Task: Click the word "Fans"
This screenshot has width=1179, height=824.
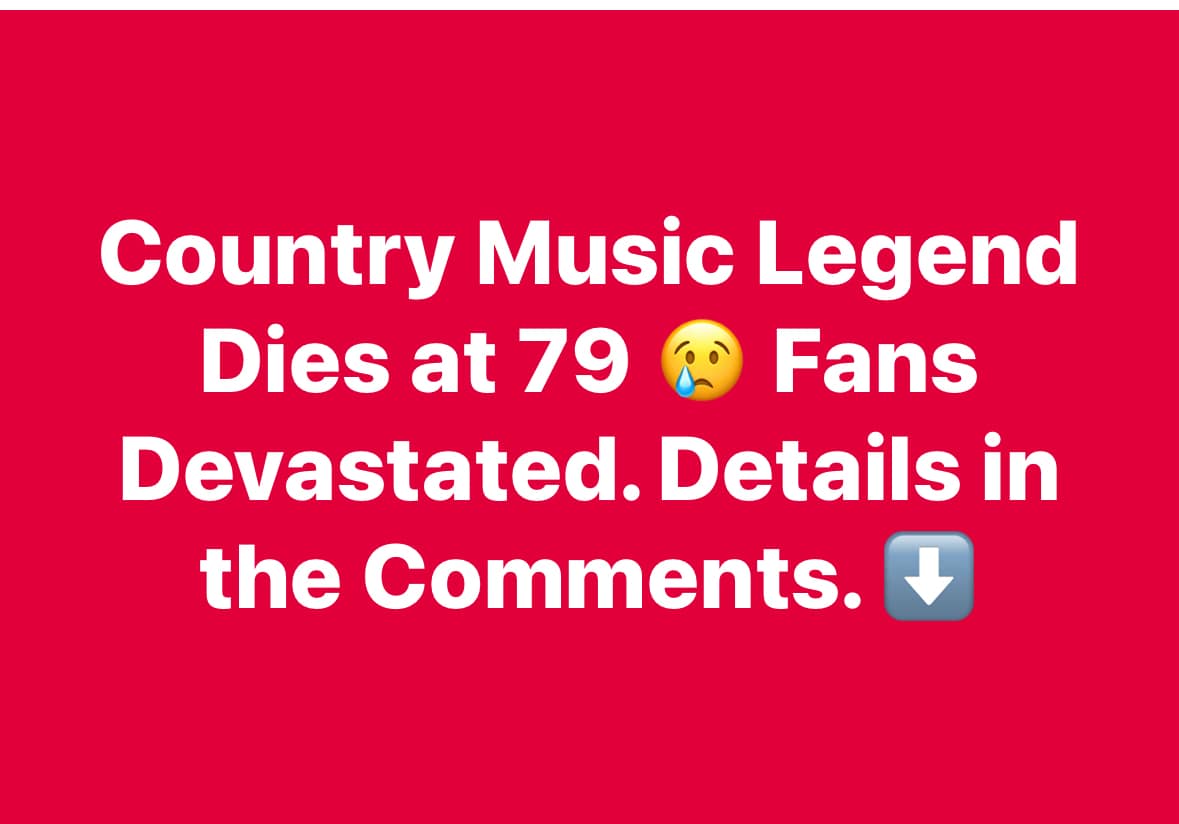Action: click(x=876, y=362)
